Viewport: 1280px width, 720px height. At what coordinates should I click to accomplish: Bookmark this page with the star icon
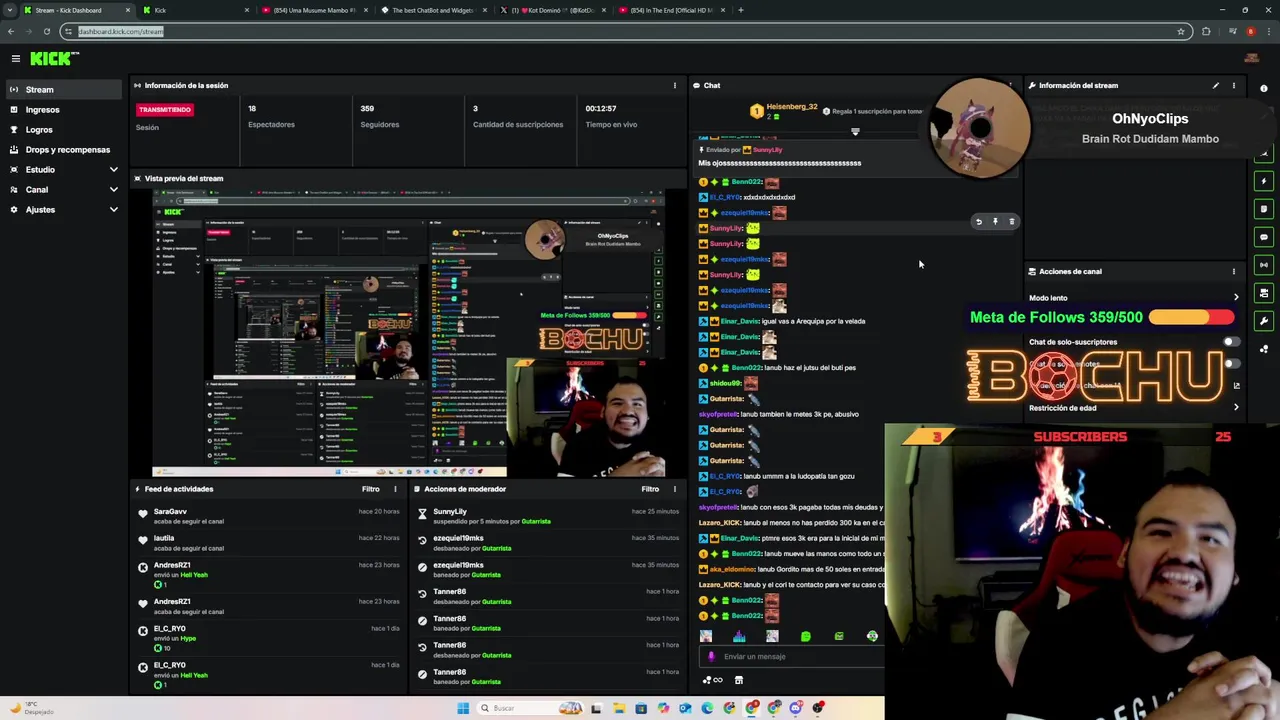point(1181,31)
